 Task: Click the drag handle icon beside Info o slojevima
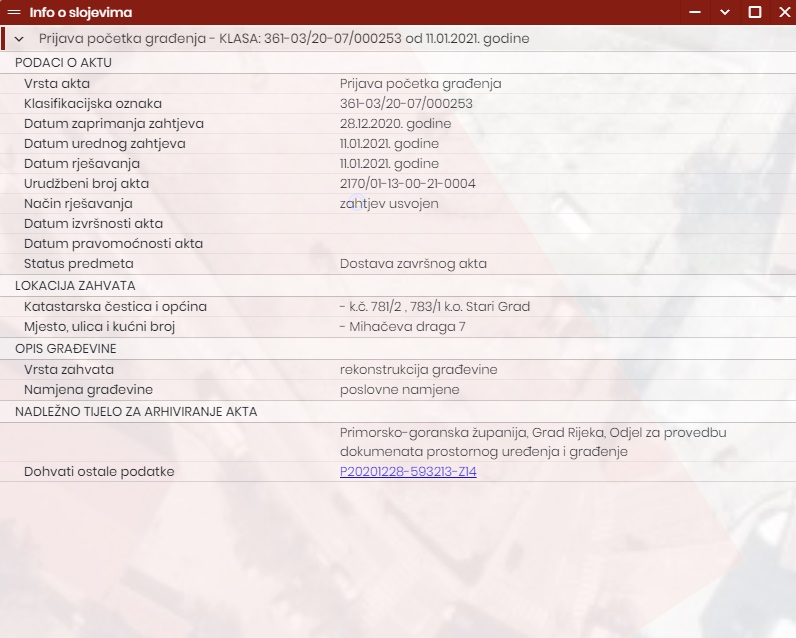[14, 13]
